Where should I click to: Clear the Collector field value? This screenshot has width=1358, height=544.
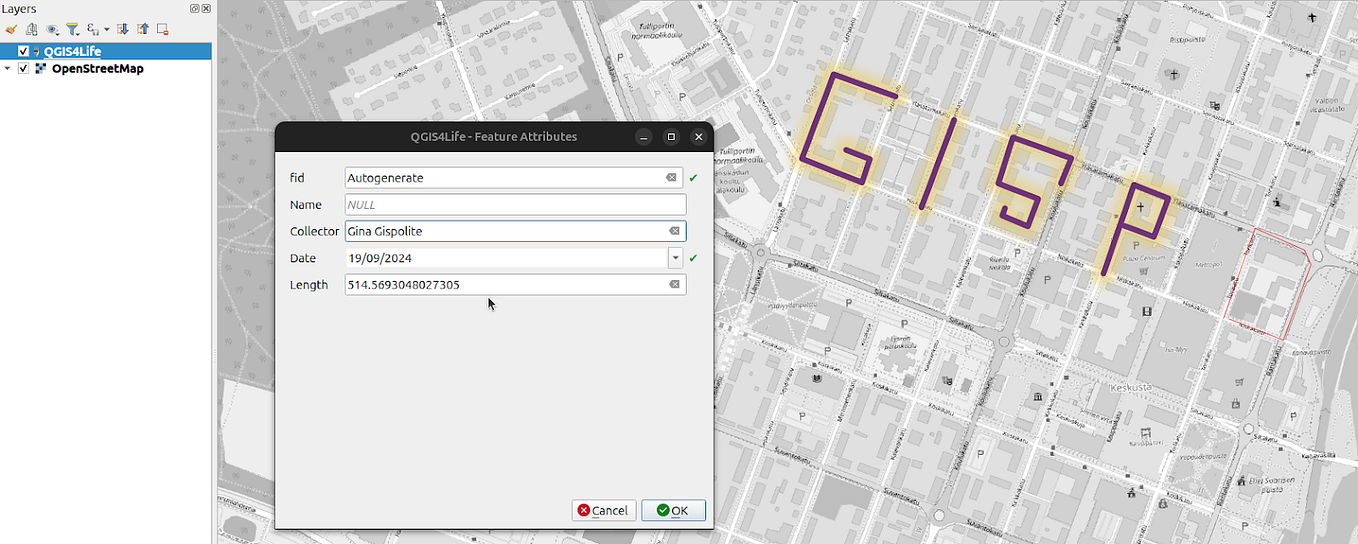[x=674, y=231]
